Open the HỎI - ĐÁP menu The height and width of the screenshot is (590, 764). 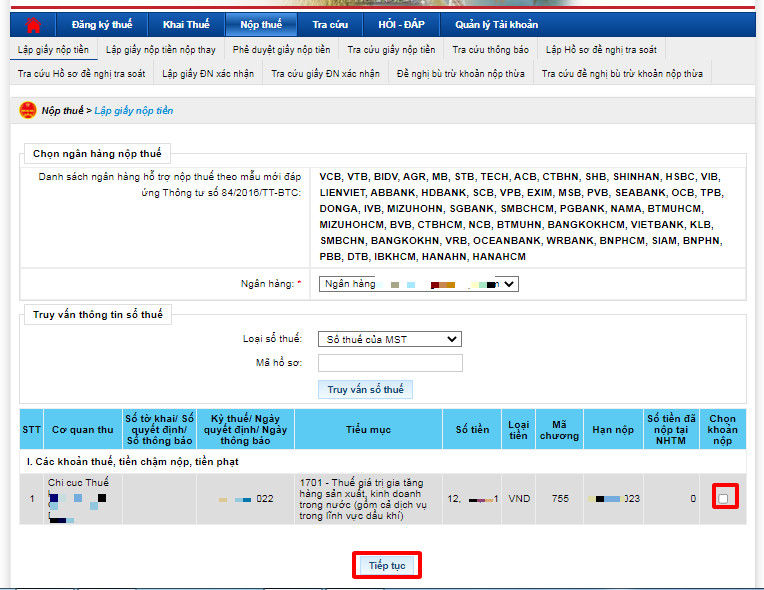[x=401, y=24]
